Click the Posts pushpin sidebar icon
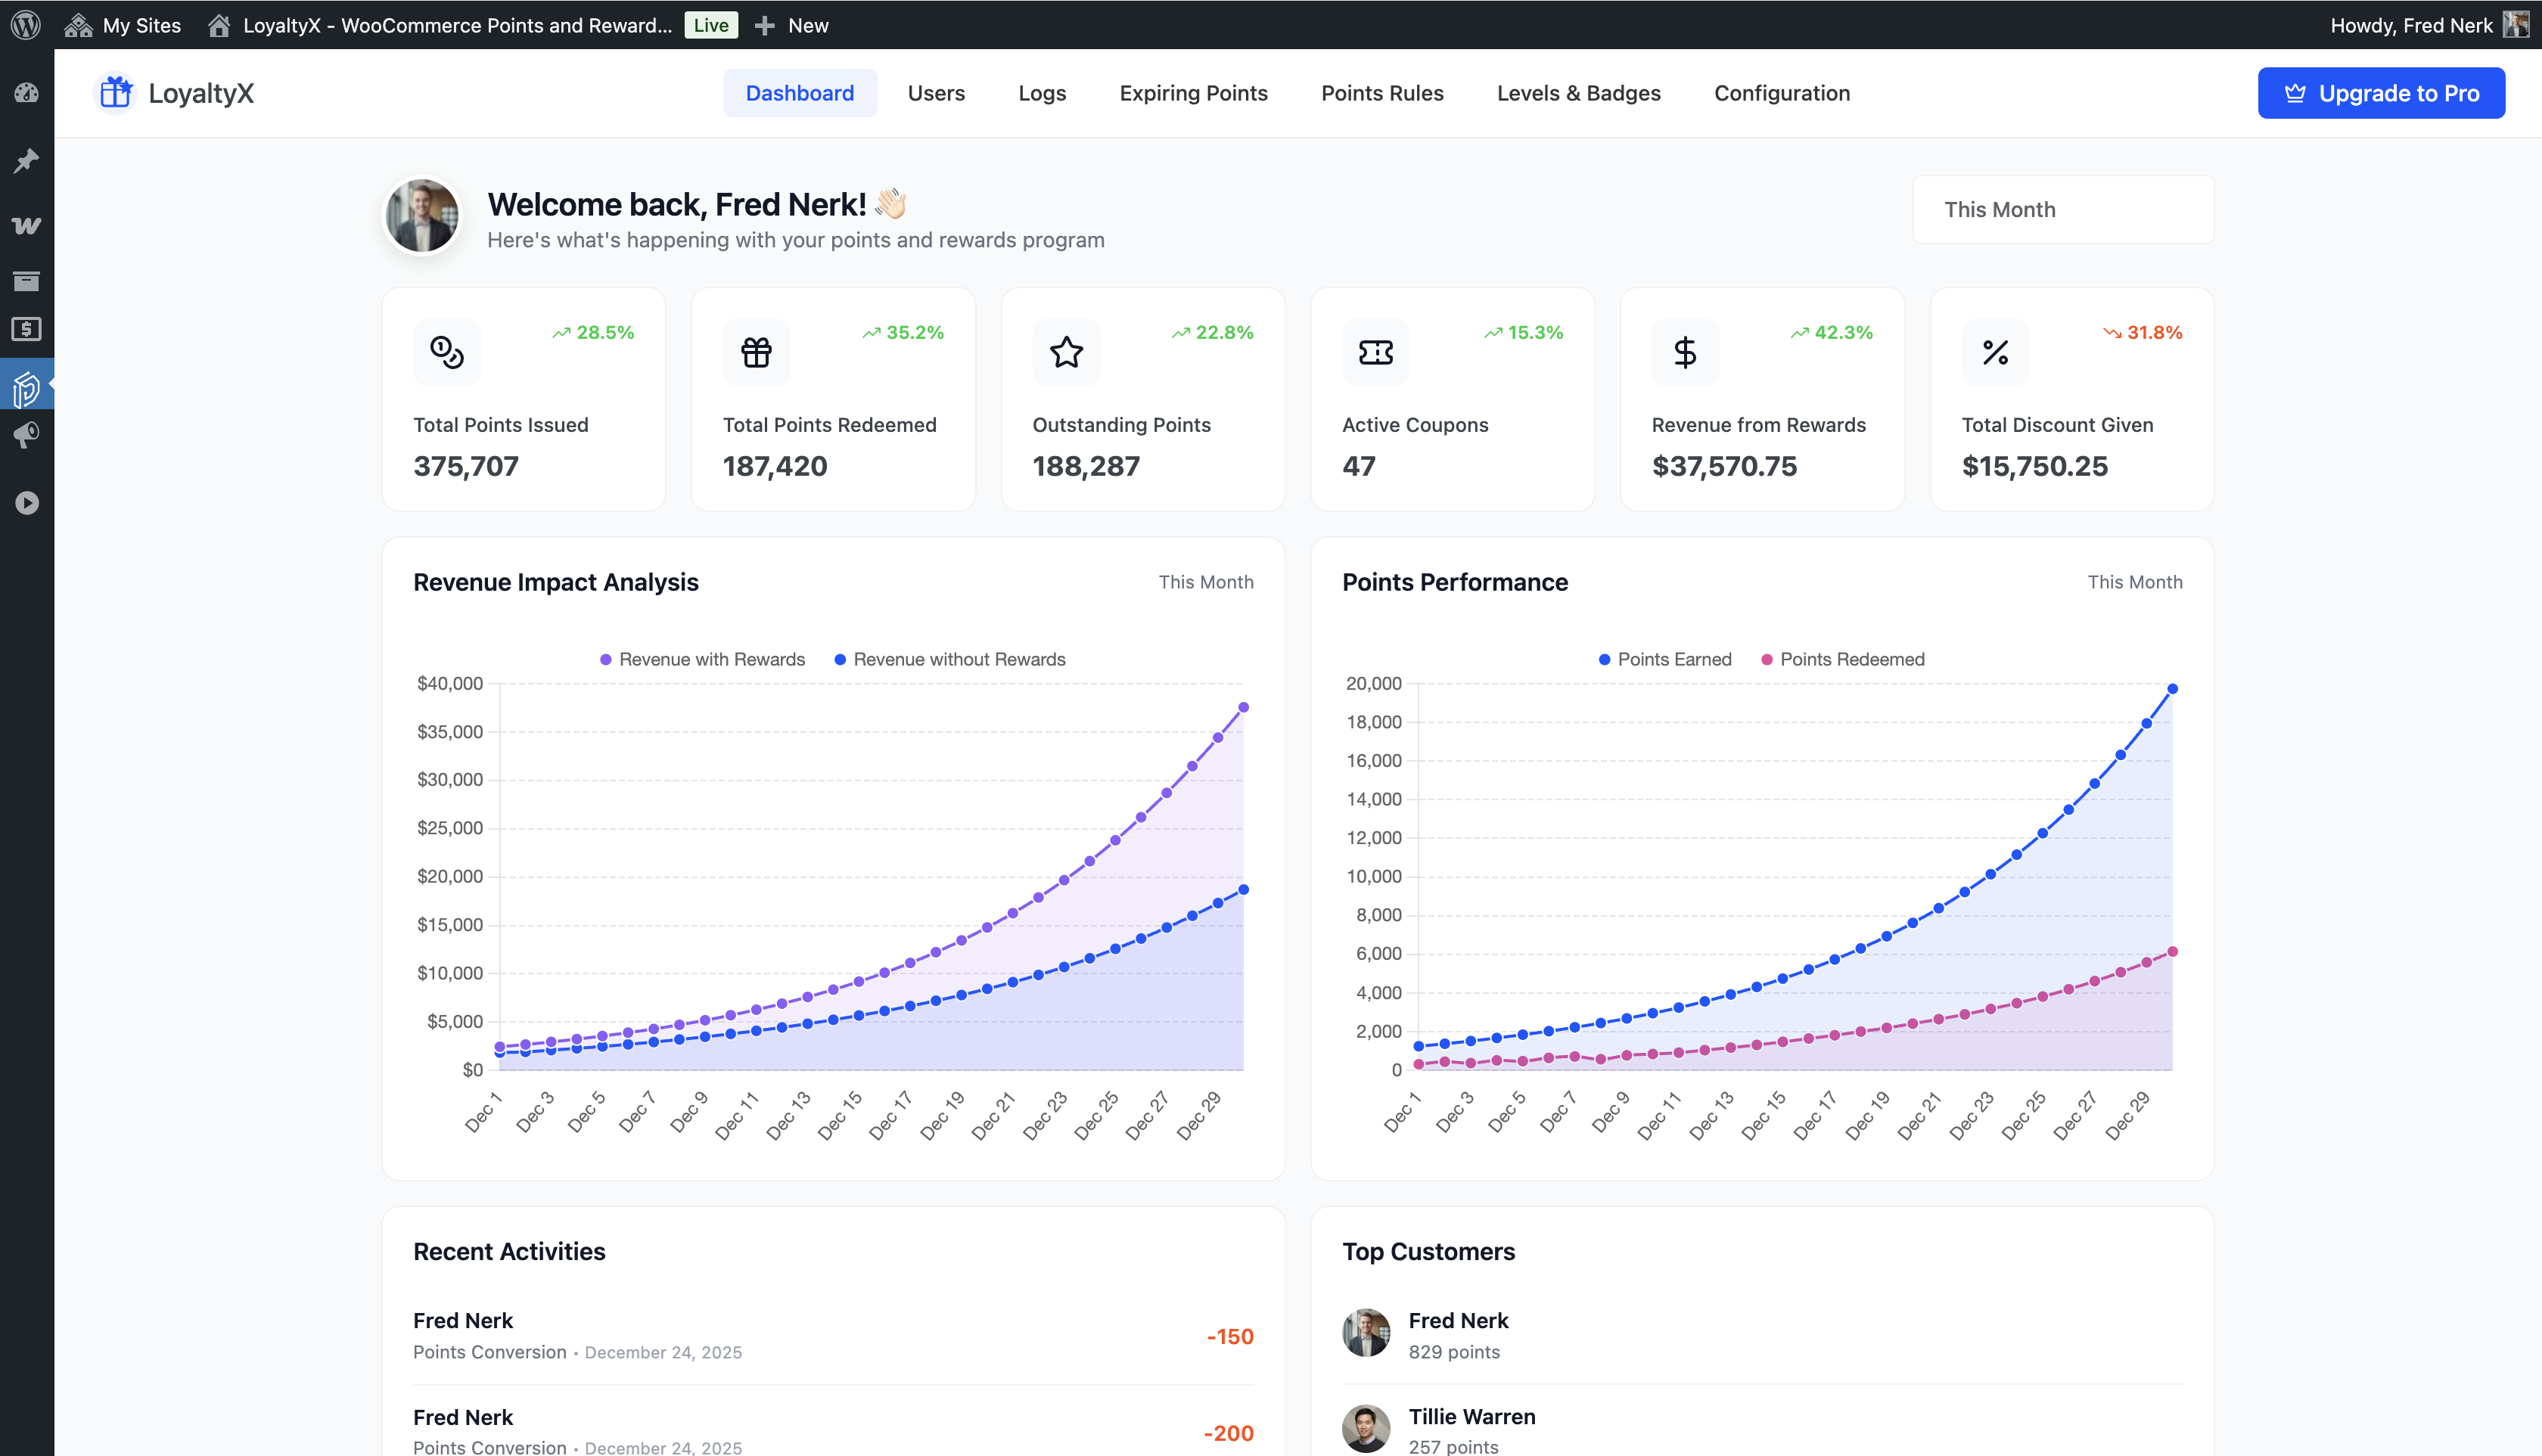The width and height of the screenshot is (2542, 1456). 26,160
